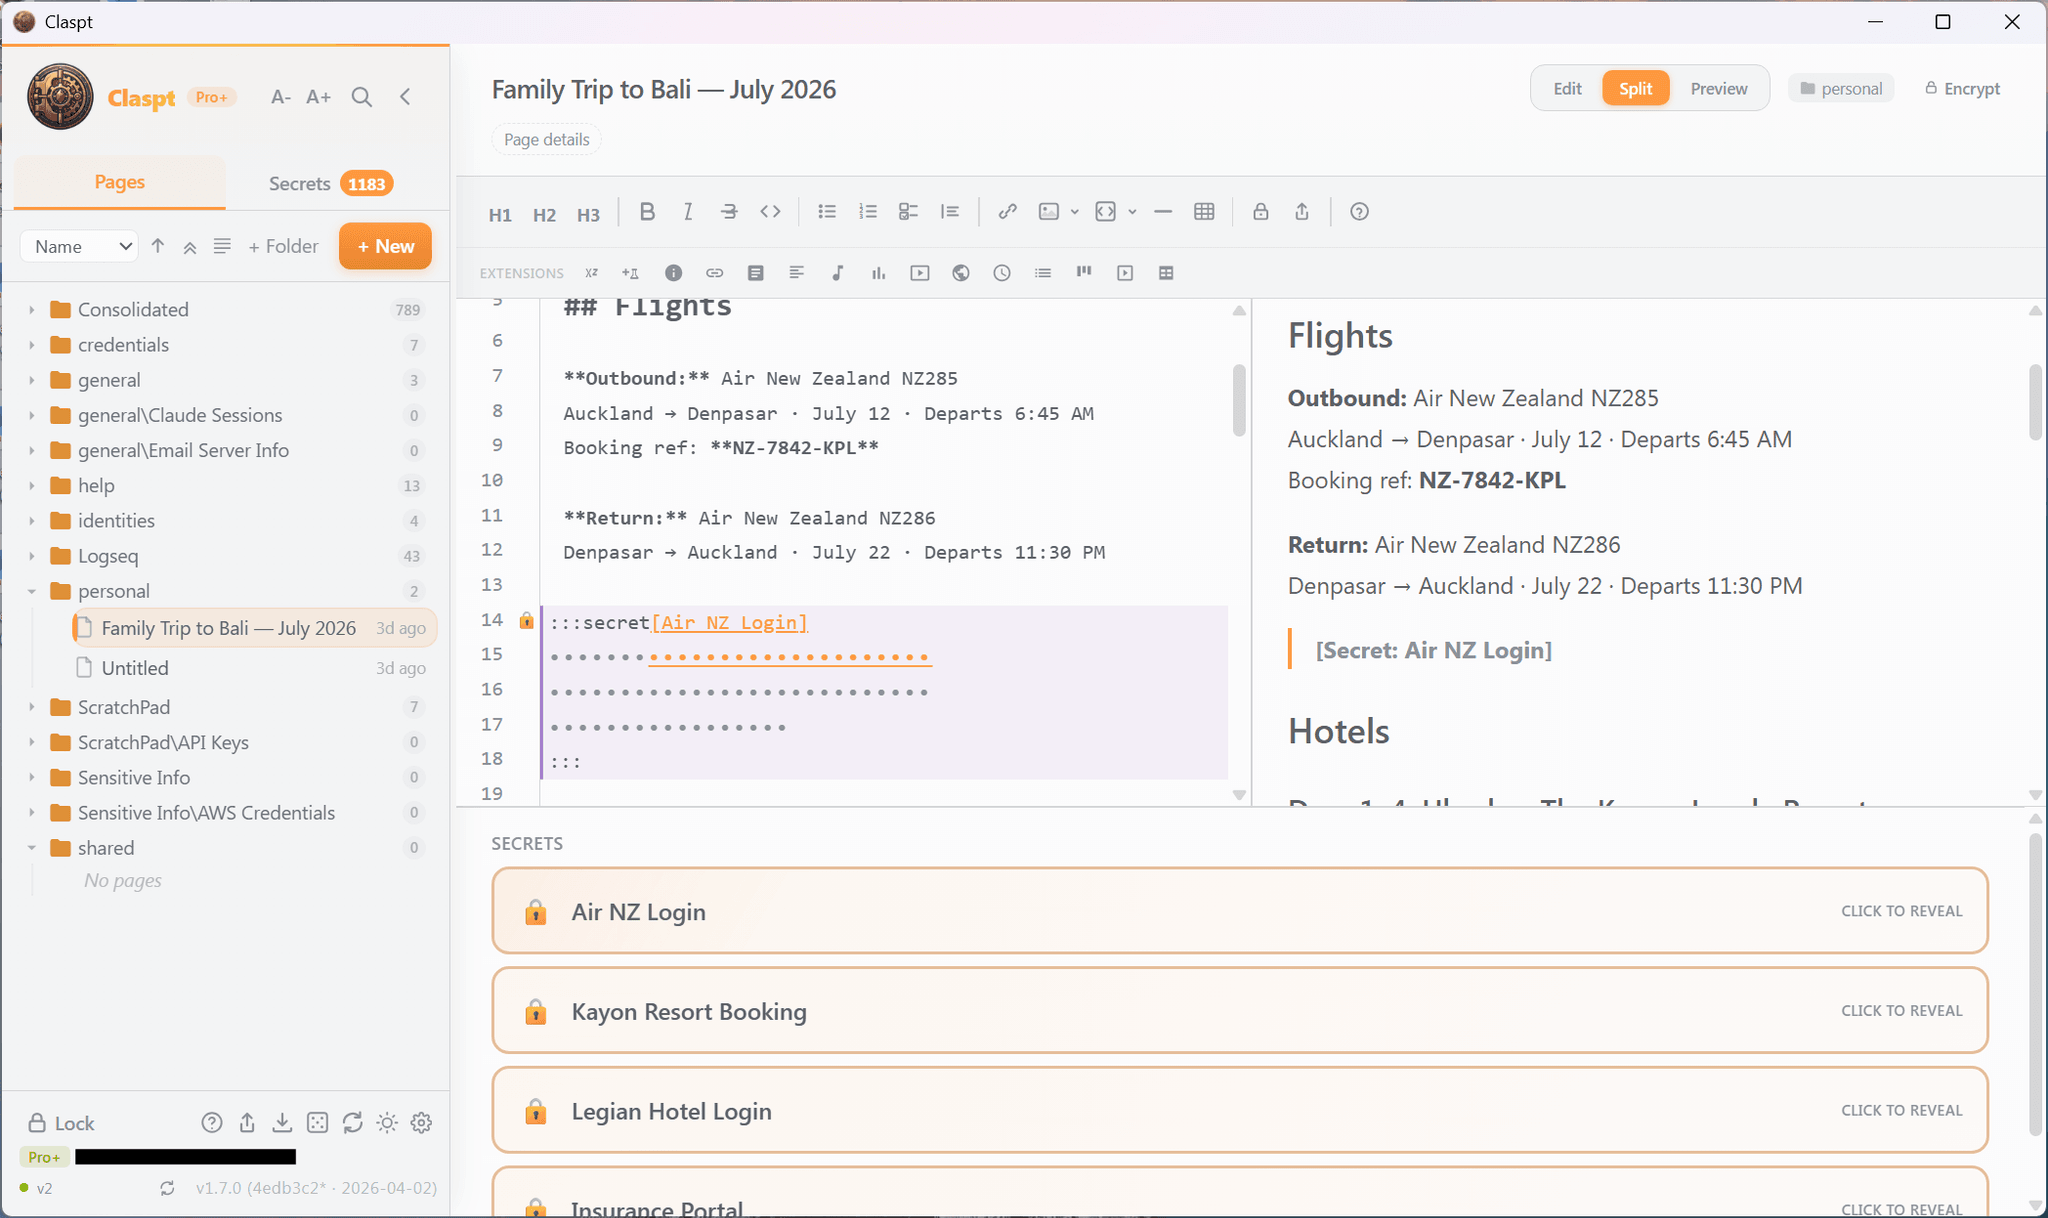Open formatting help question mark icon
This screenshot has height=1218, width=2048.
coord(1359,212)
